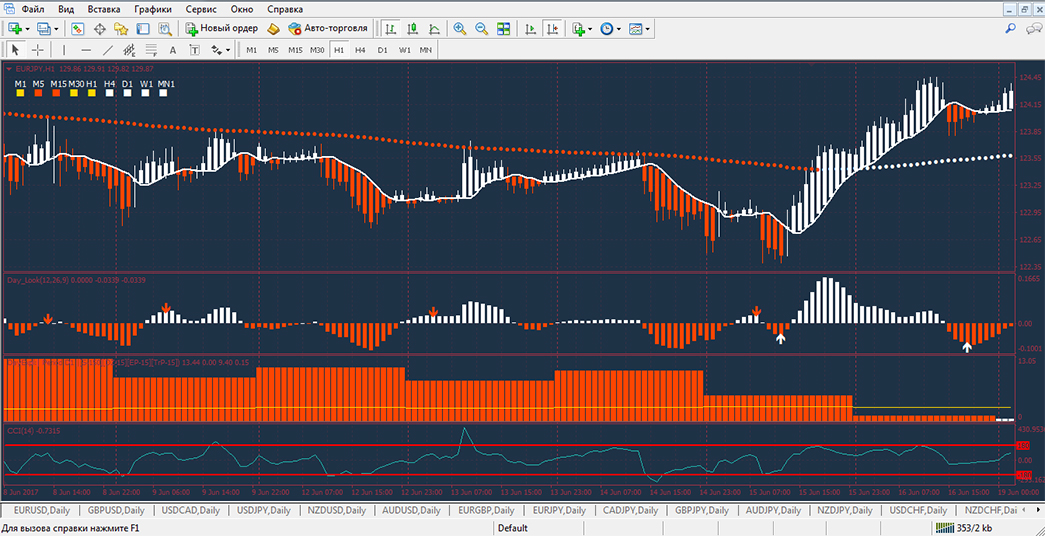Draw a horizontal line
The width and height of the screenshot is (1045, 536).
point(86,49)
